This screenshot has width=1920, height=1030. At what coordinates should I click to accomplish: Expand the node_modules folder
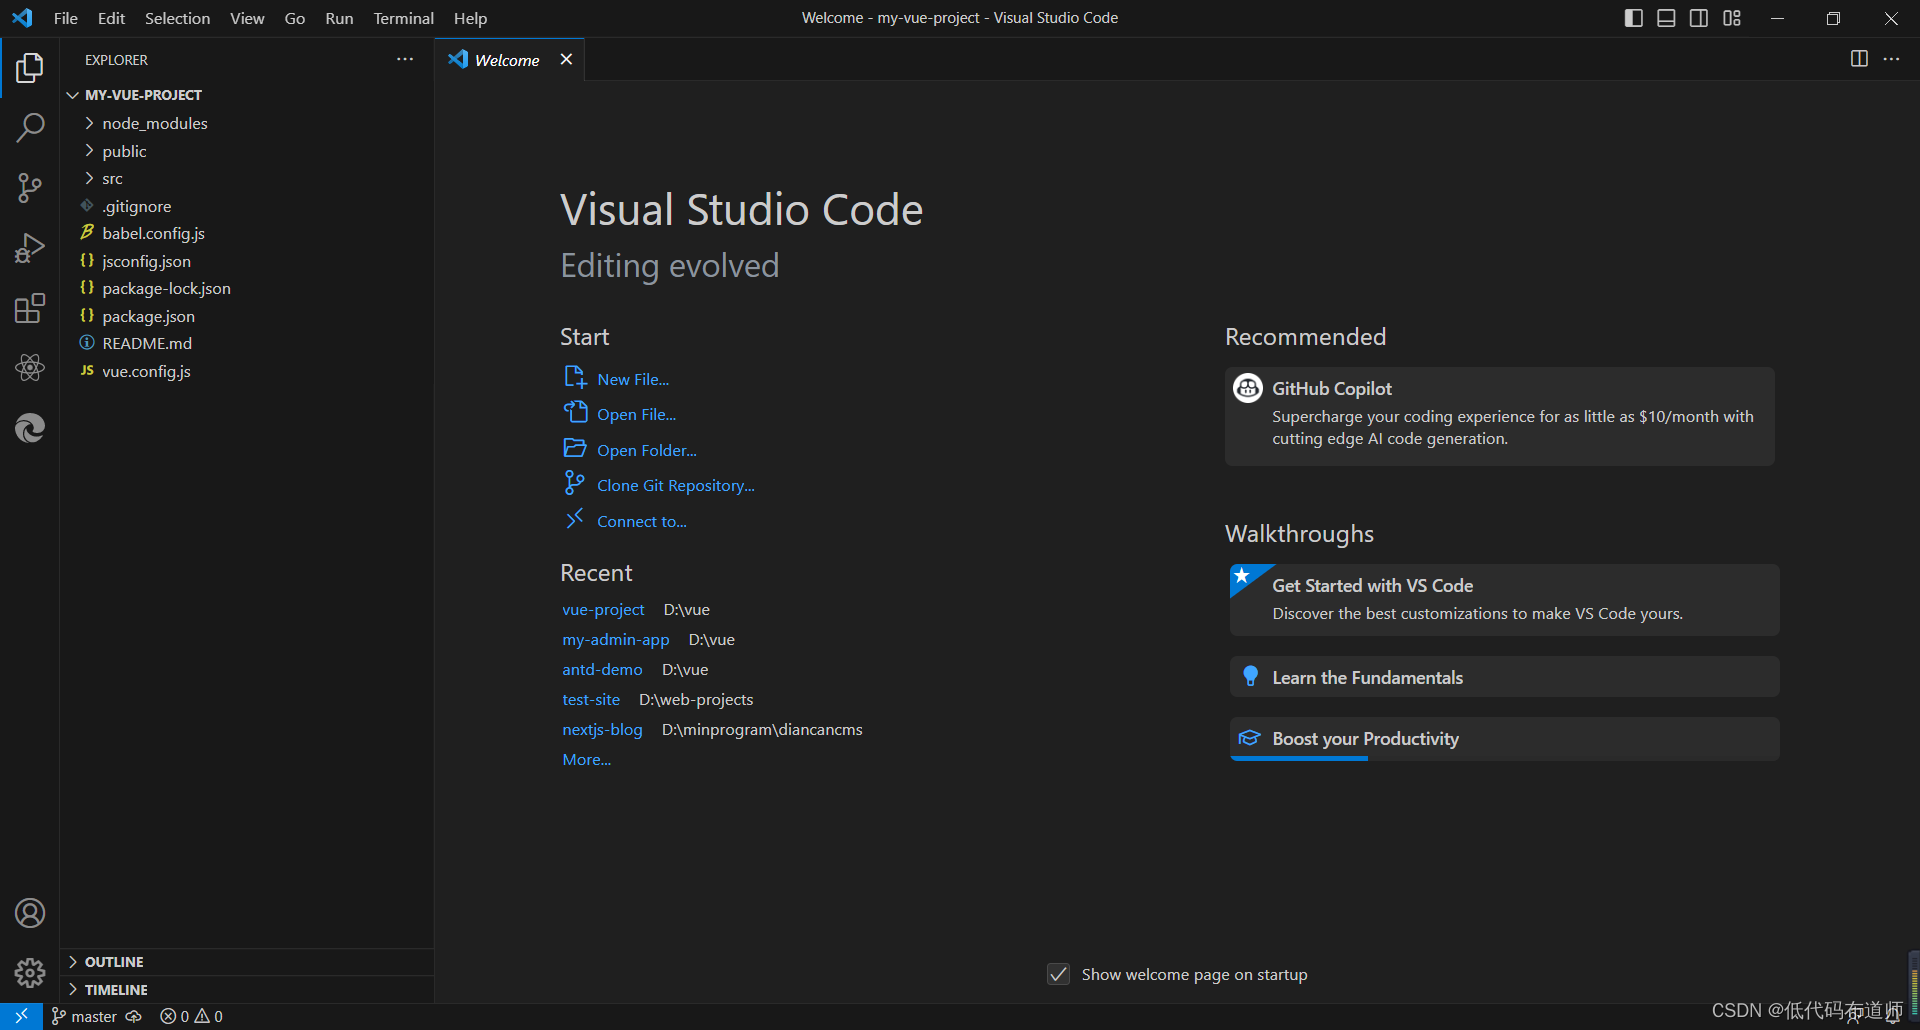coord(247,123)
